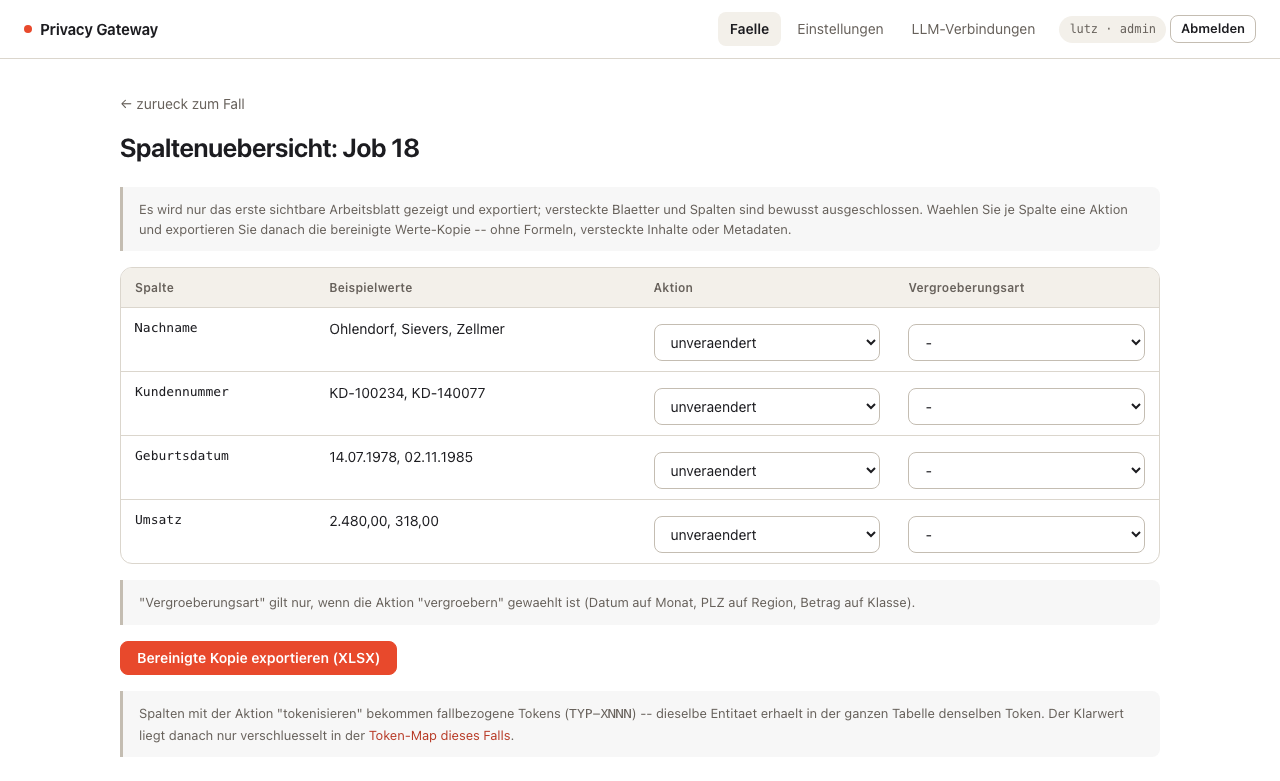Switch to the LLM-Verbindungen tab
Screen dimensions: 1280x781
973,29
